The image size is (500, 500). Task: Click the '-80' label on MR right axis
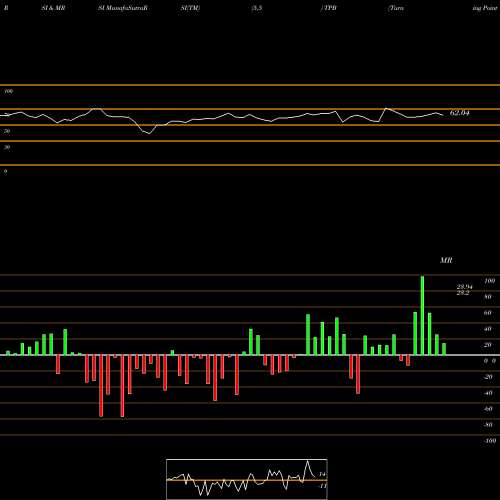tap(488, 425)
